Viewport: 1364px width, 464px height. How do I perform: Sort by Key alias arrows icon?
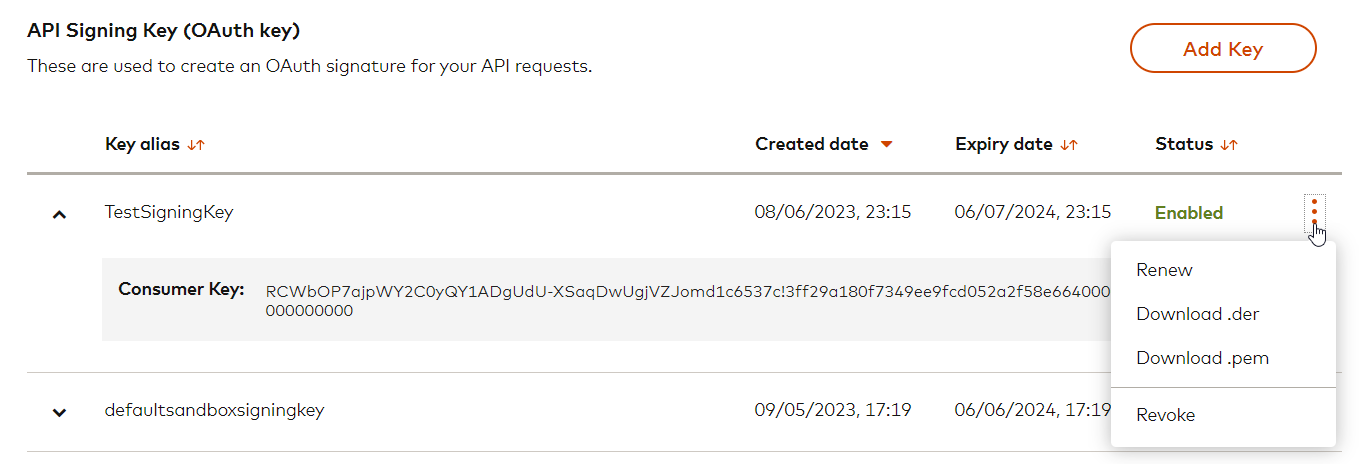click(196, 145)
